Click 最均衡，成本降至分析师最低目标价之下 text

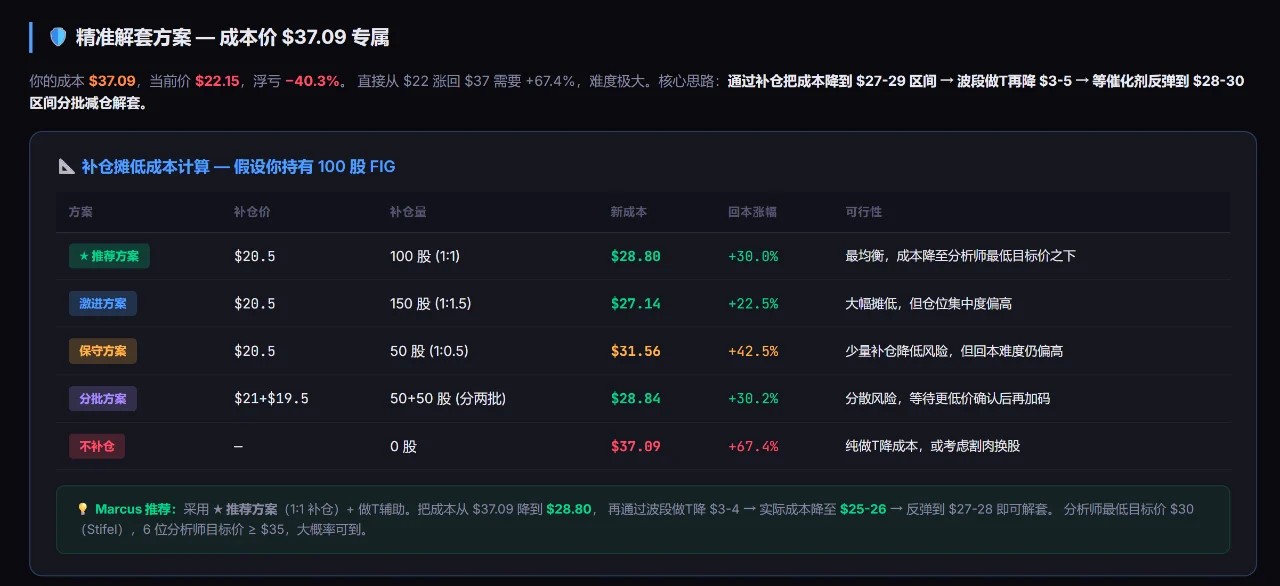[x=961, y=256]
